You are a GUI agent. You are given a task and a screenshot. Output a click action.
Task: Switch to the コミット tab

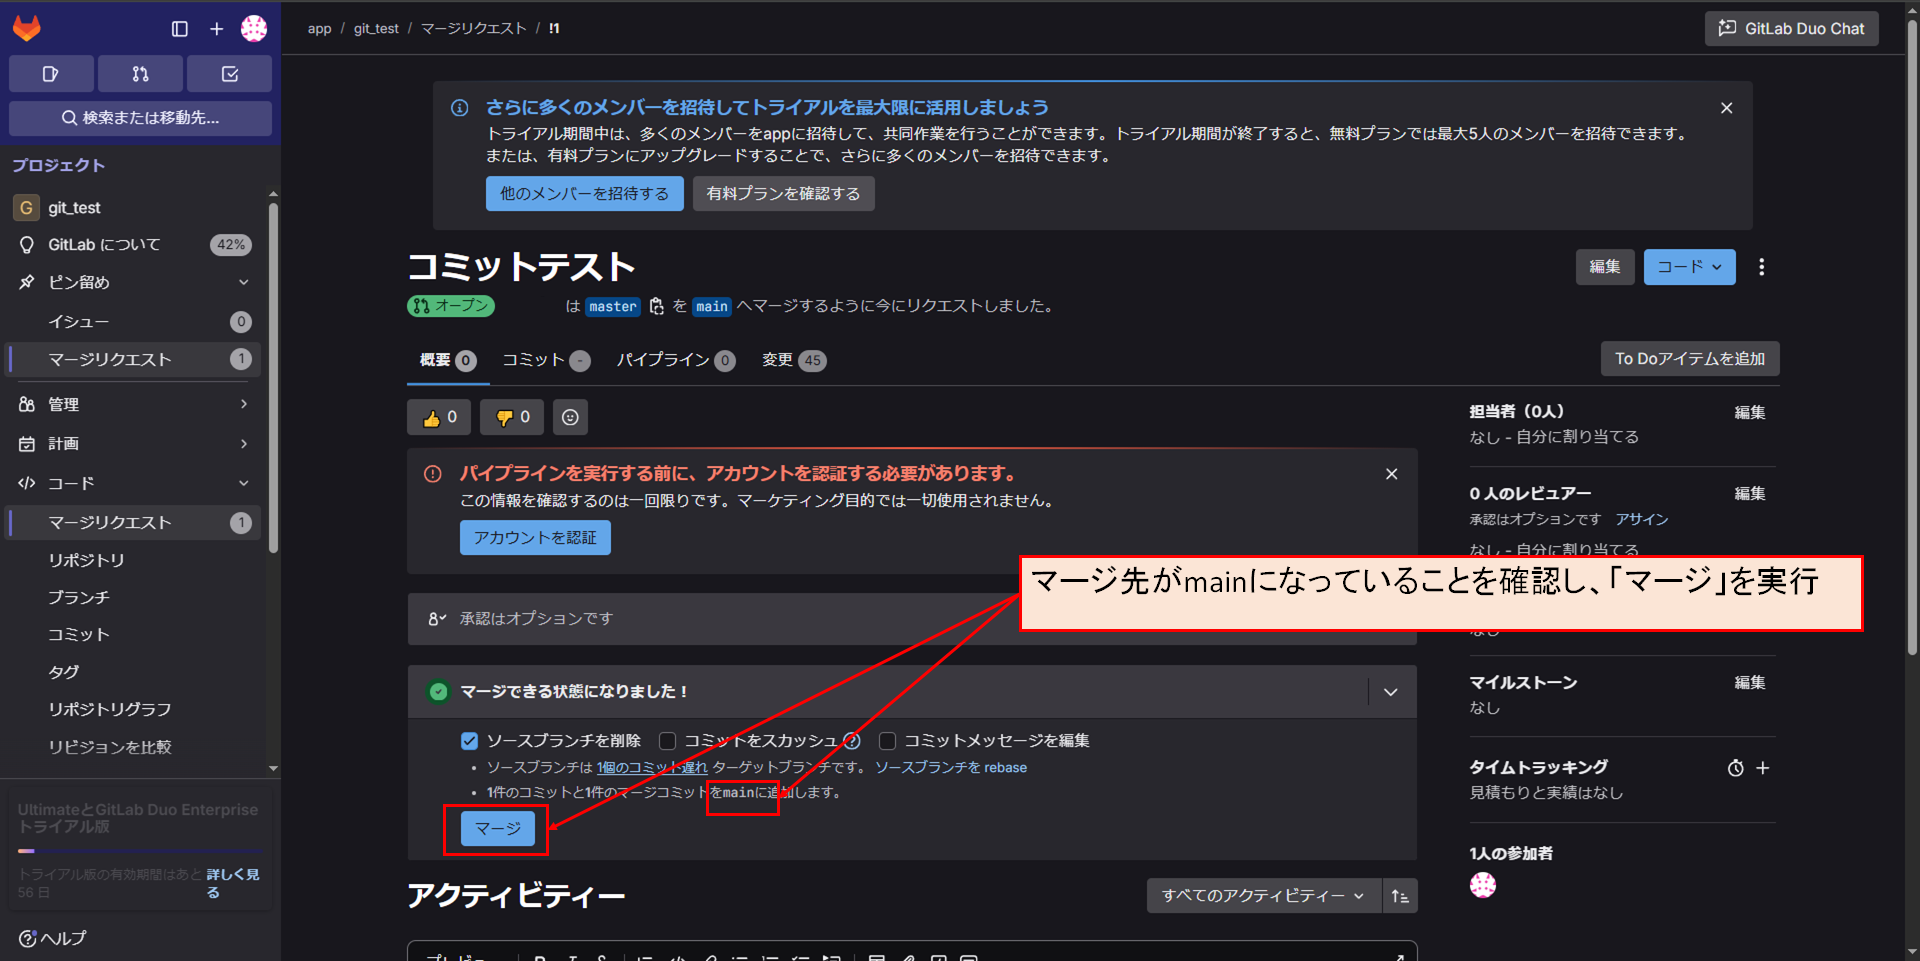point(546,361)
